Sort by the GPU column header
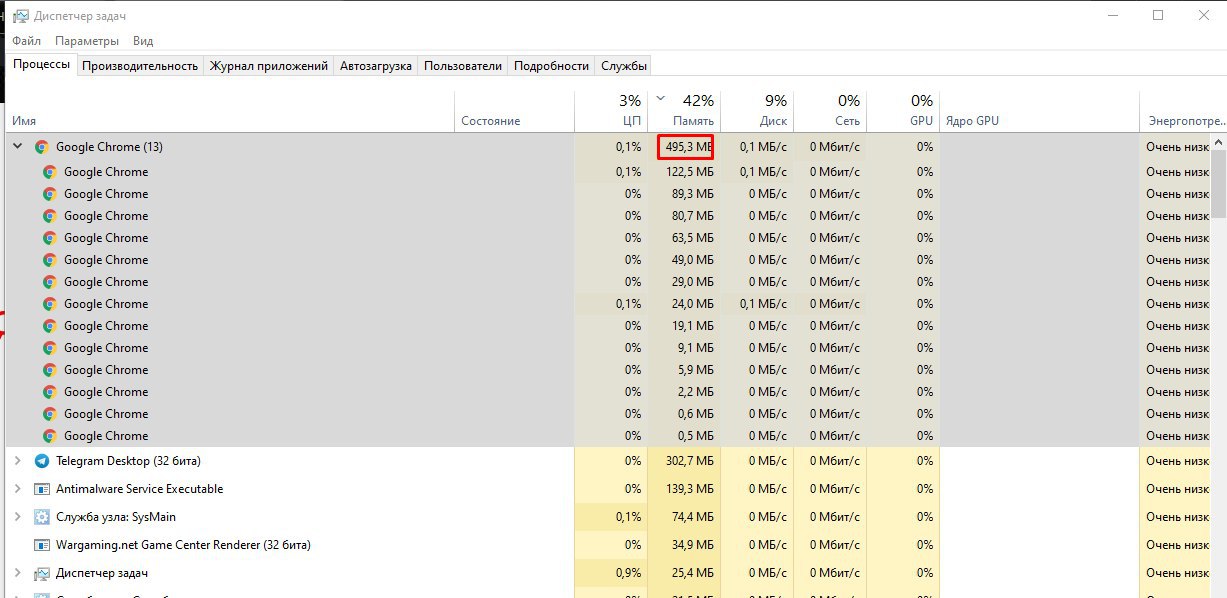1227x598 pixels. [x=903, y=111]
